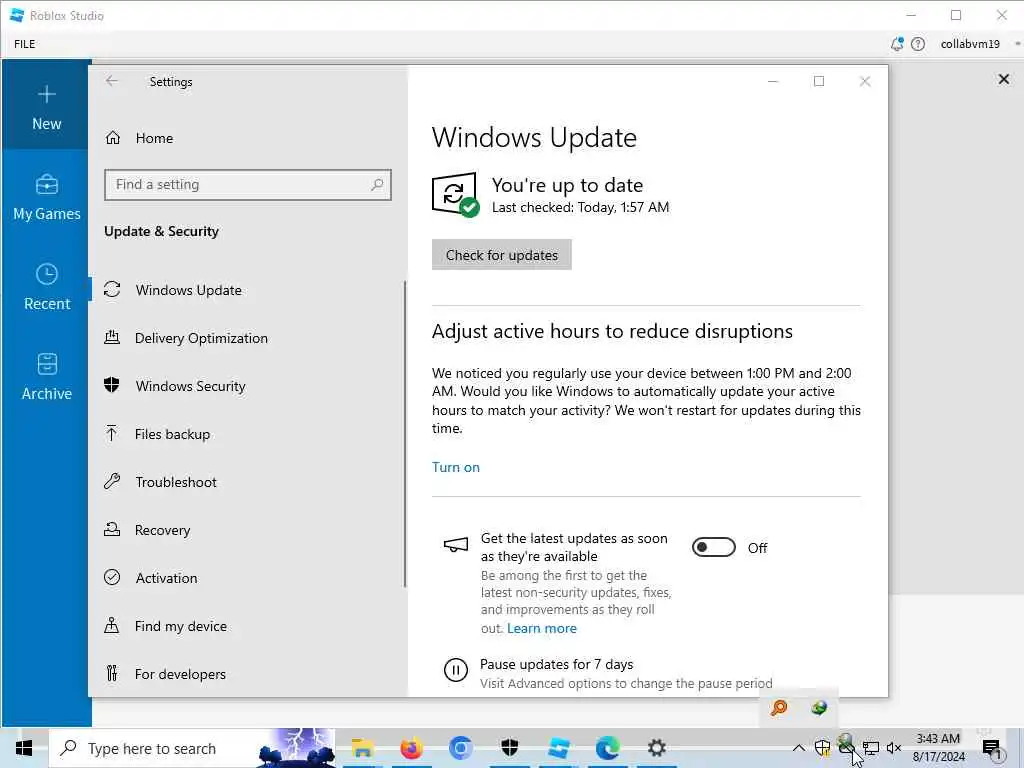Open Action Center notifications icon
This screenshot has width=1024, height=768.
[992, 748]
